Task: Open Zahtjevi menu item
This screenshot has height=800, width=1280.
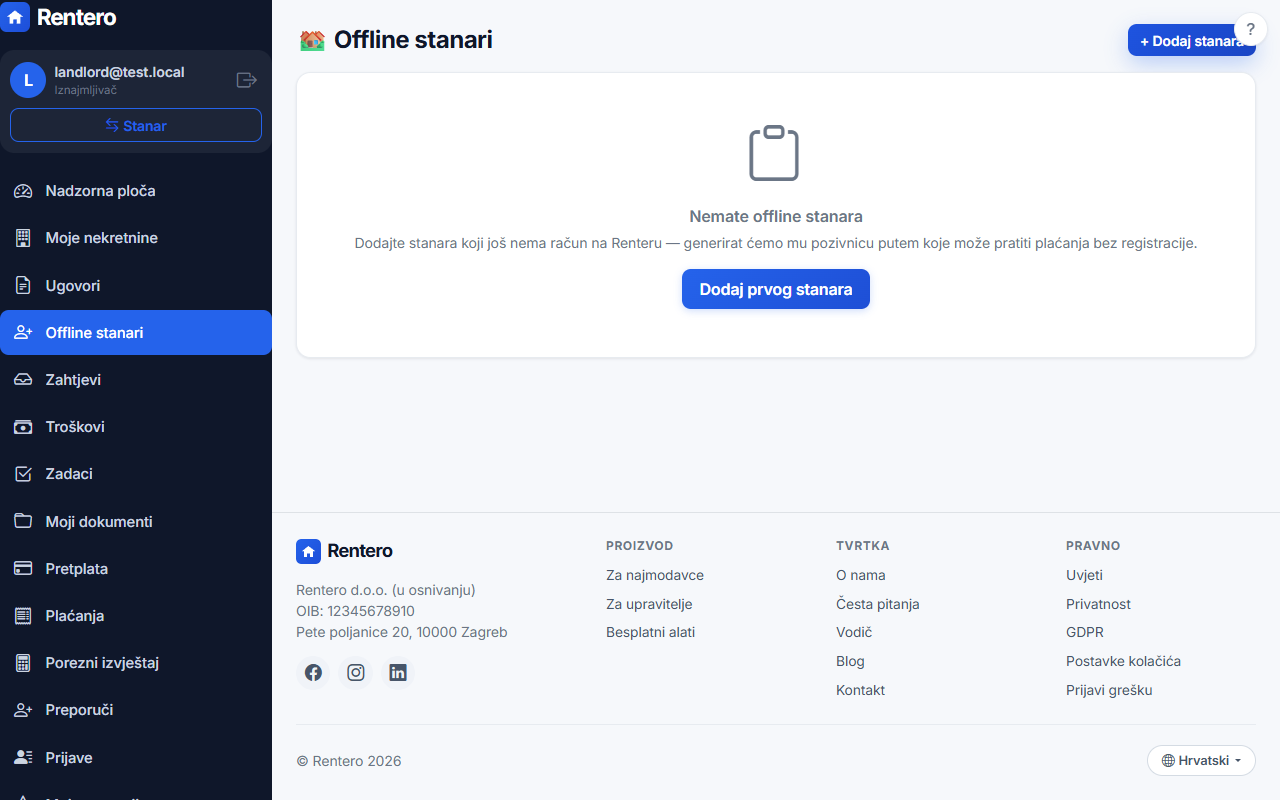Action: pos(136,380)
